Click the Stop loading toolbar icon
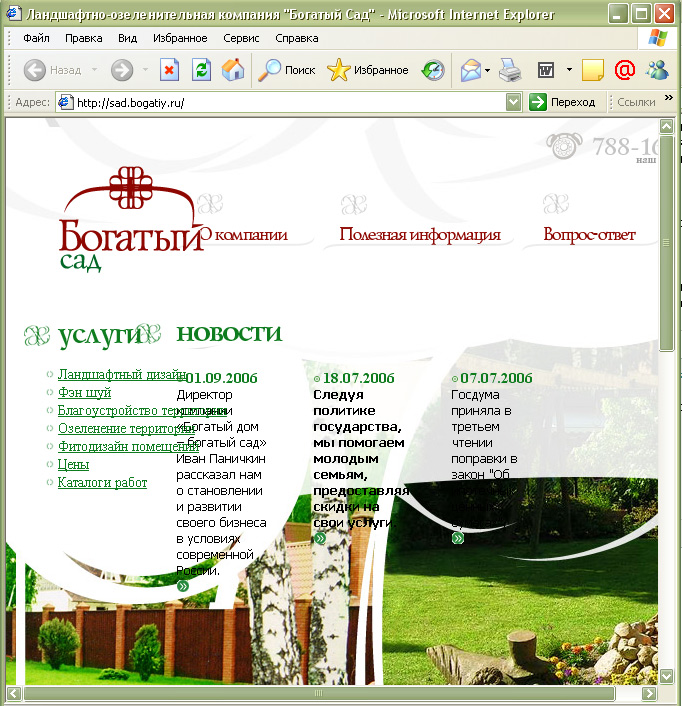Screen dimensions: 682x706 pyautogui.click(x=170, y=70)
